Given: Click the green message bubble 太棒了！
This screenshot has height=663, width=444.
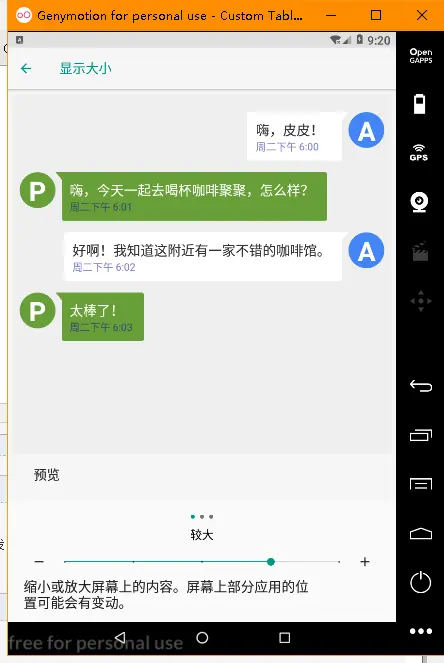Looking at the screenshot, I should coord(103,317).
